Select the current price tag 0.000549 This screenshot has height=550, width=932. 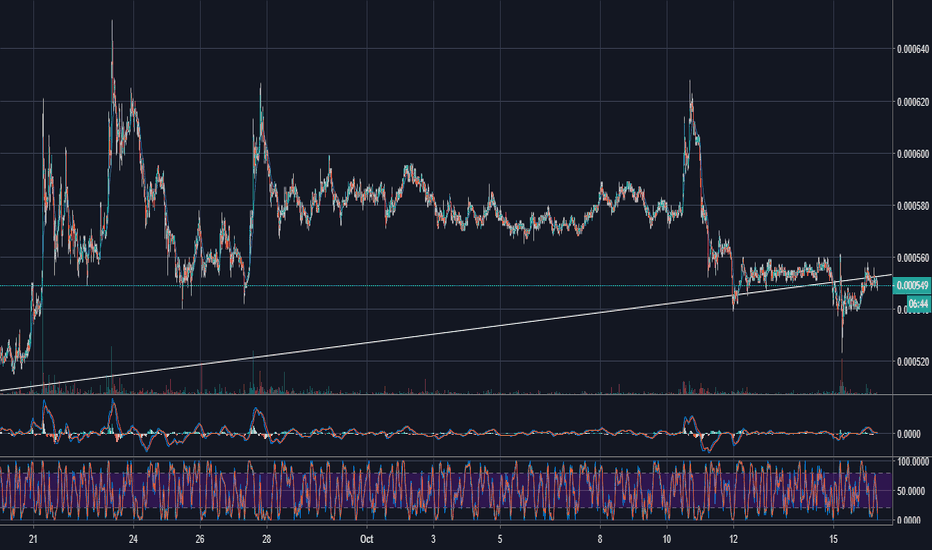(x=912, y=286)
